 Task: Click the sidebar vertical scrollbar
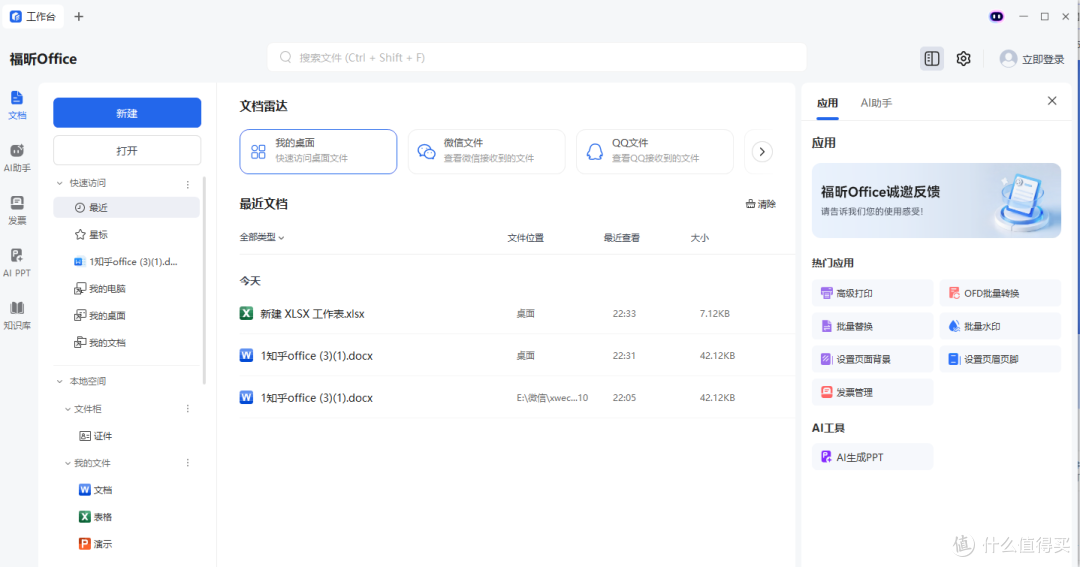204,280
